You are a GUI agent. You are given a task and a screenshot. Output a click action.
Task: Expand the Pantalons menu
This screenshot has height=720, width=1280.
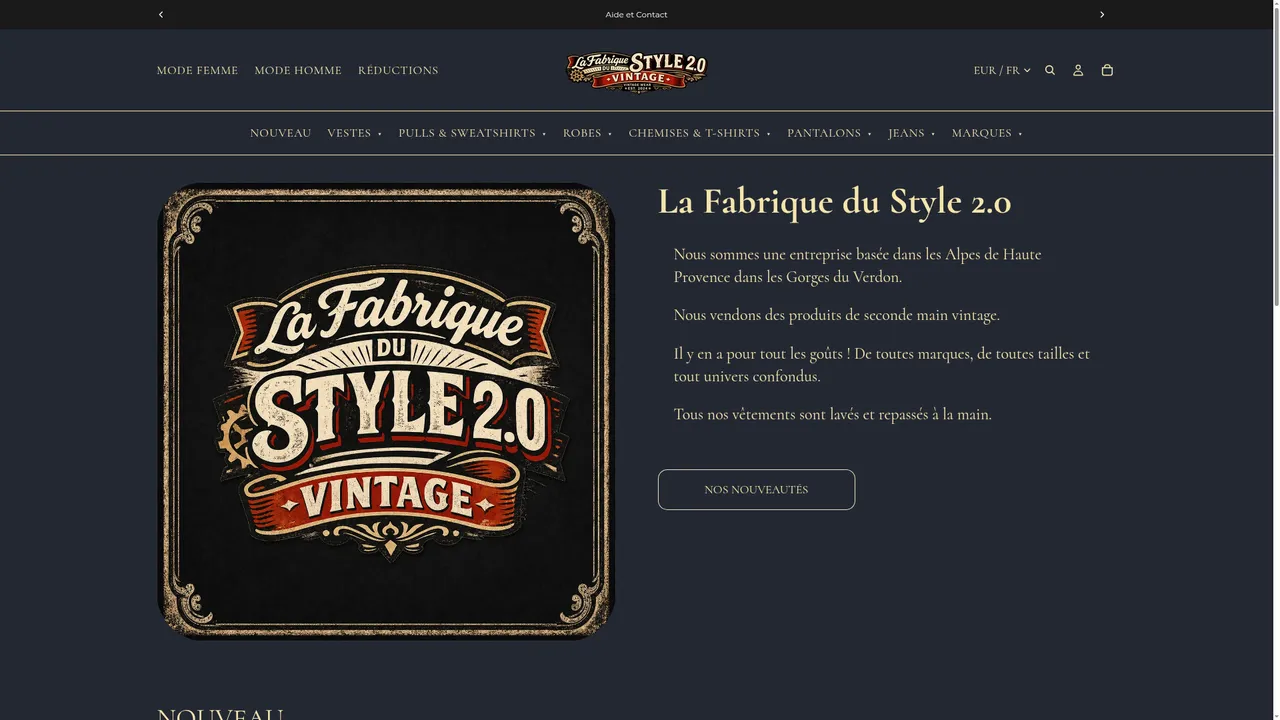pos(830,133)
